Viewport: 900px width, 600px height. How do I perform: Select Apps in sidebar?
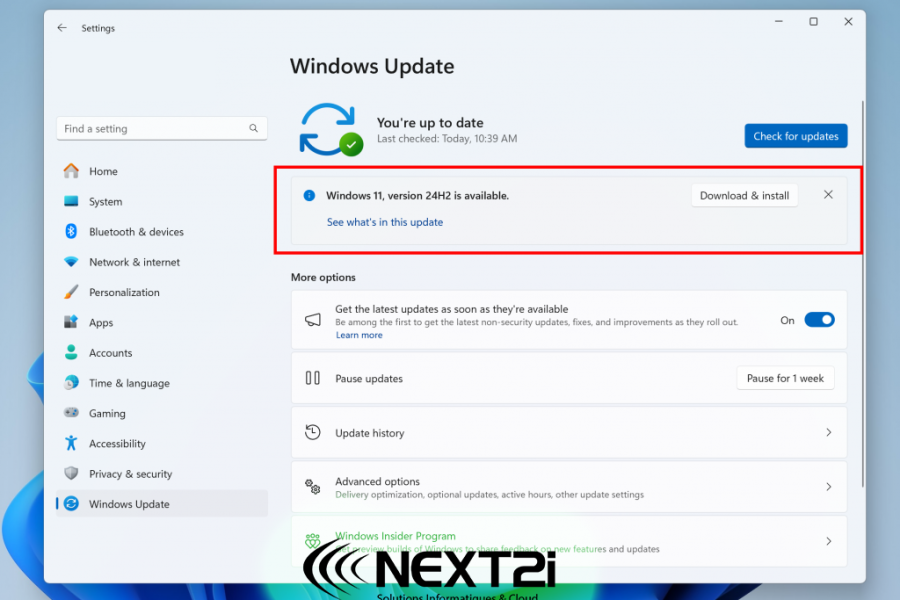pos(162,322)
